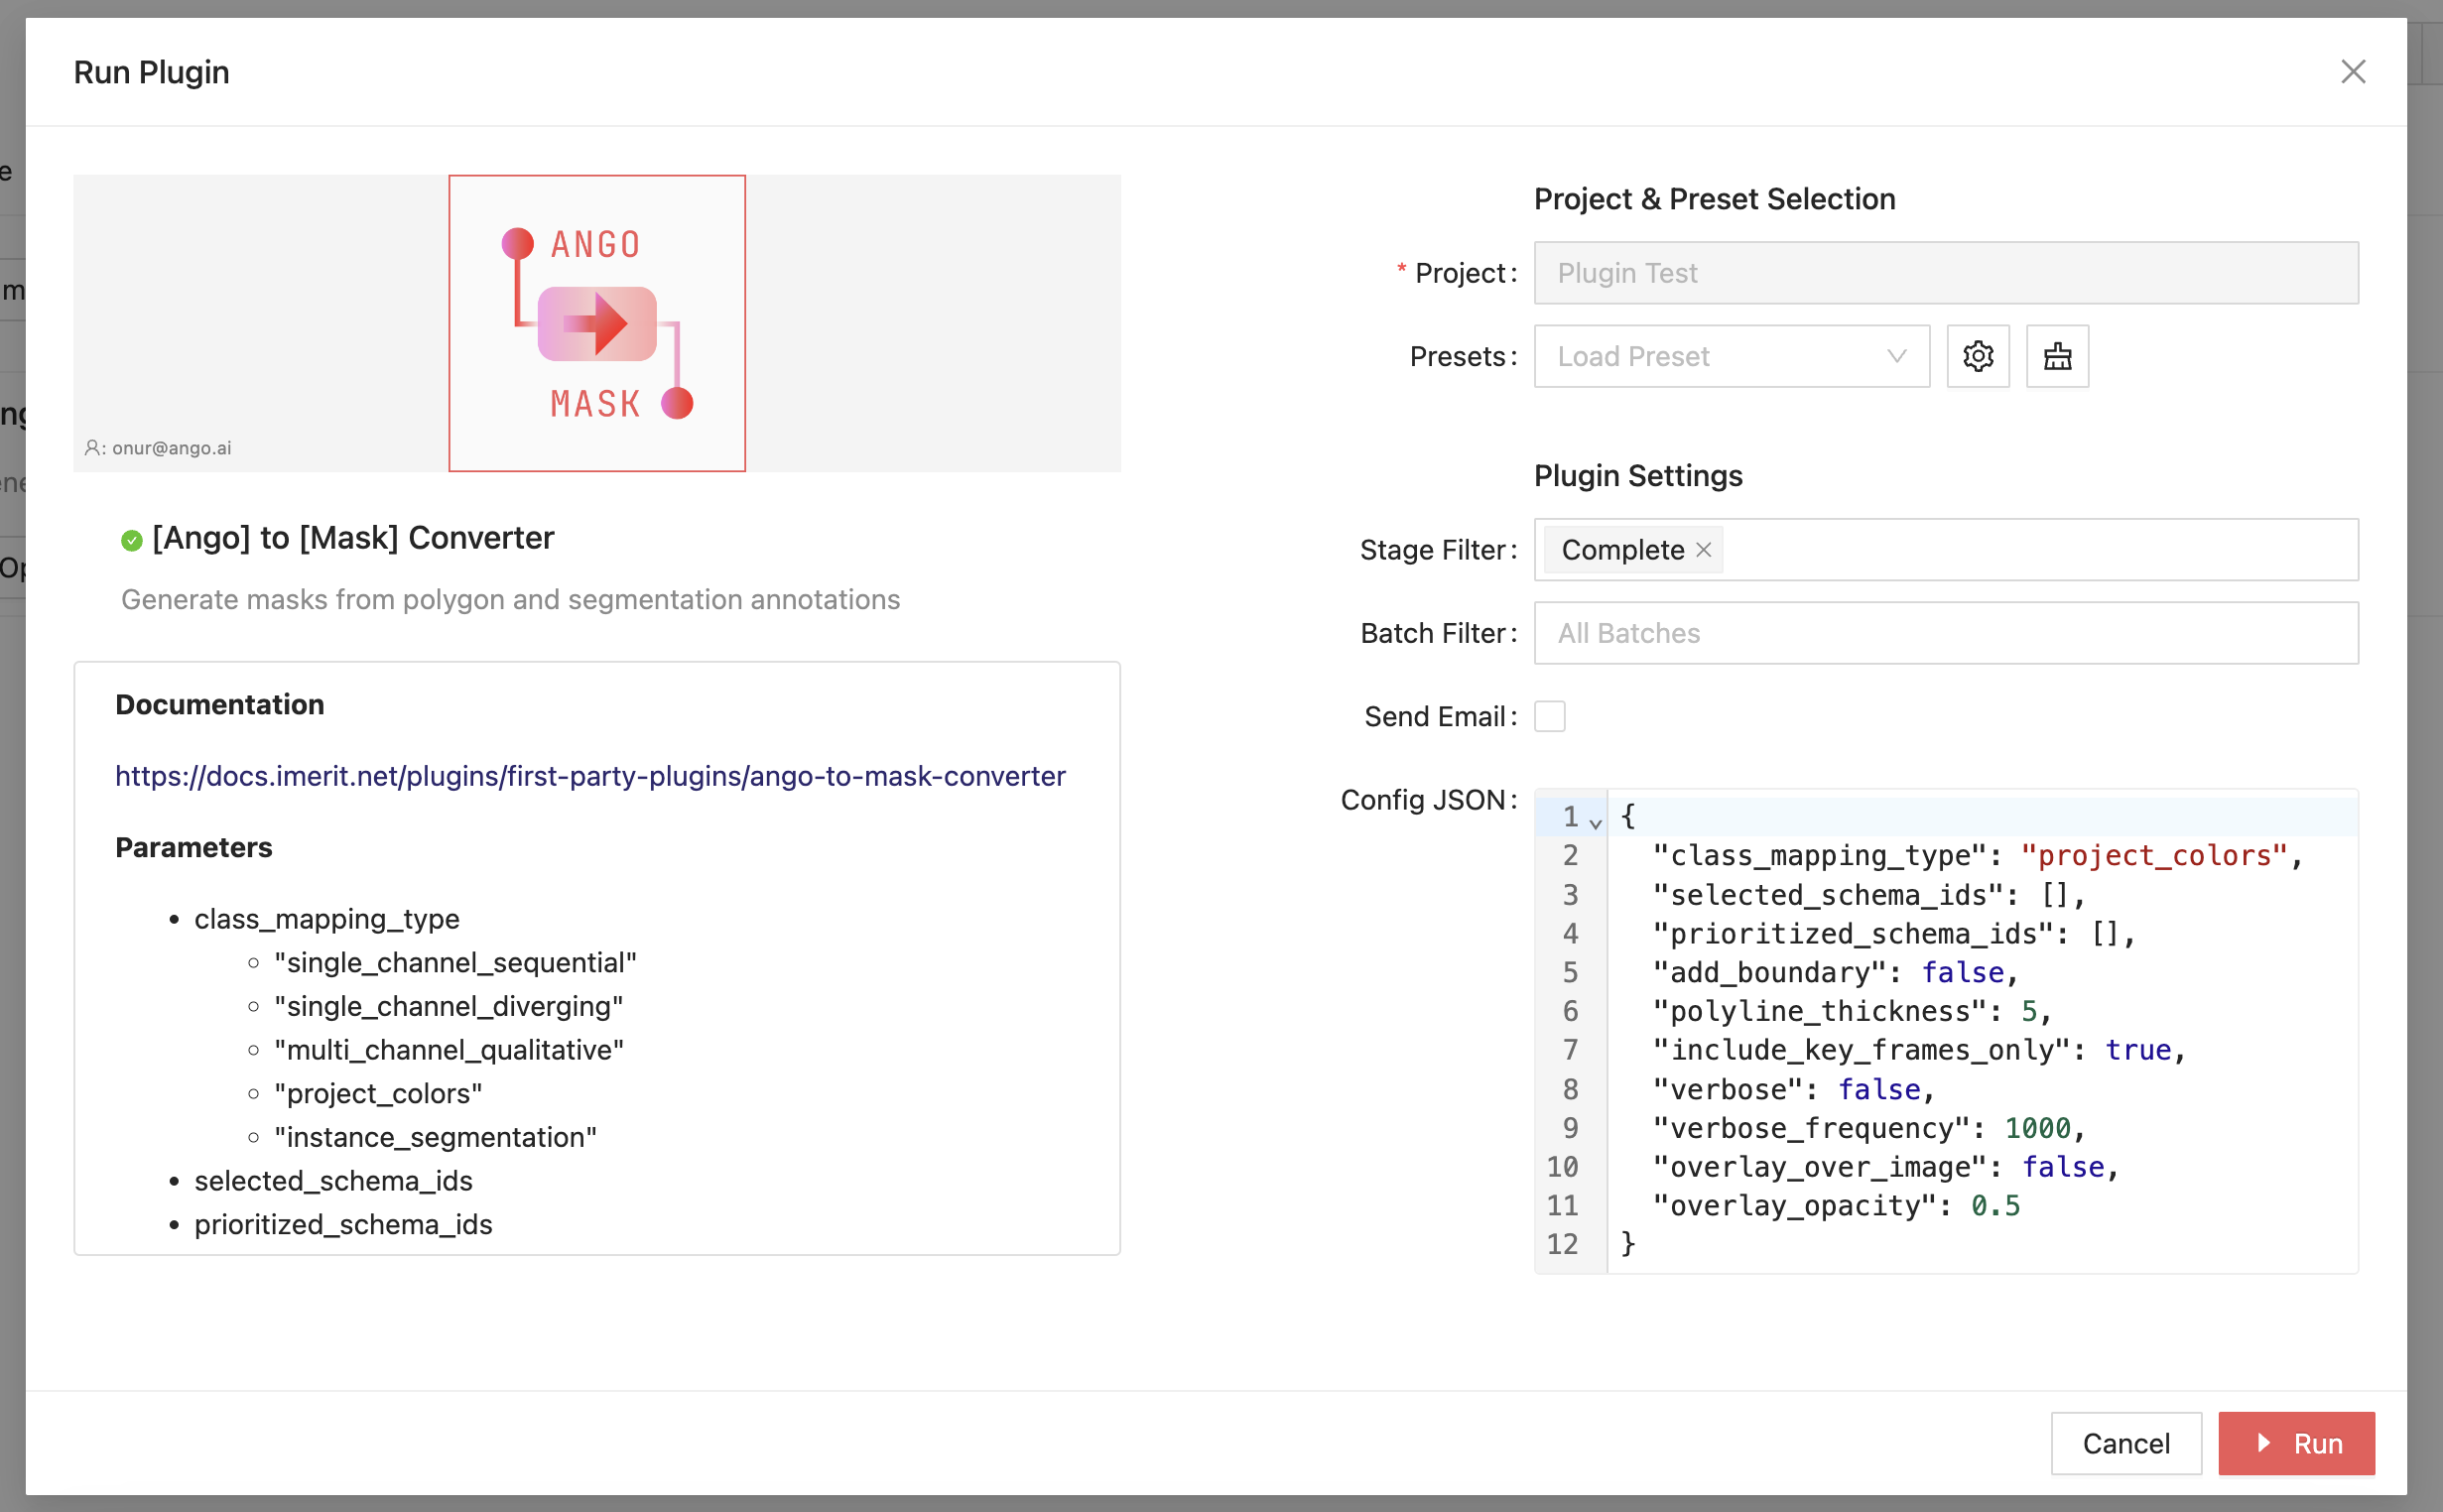Click the preset settings gear icon

click(x=1977, y=356)
